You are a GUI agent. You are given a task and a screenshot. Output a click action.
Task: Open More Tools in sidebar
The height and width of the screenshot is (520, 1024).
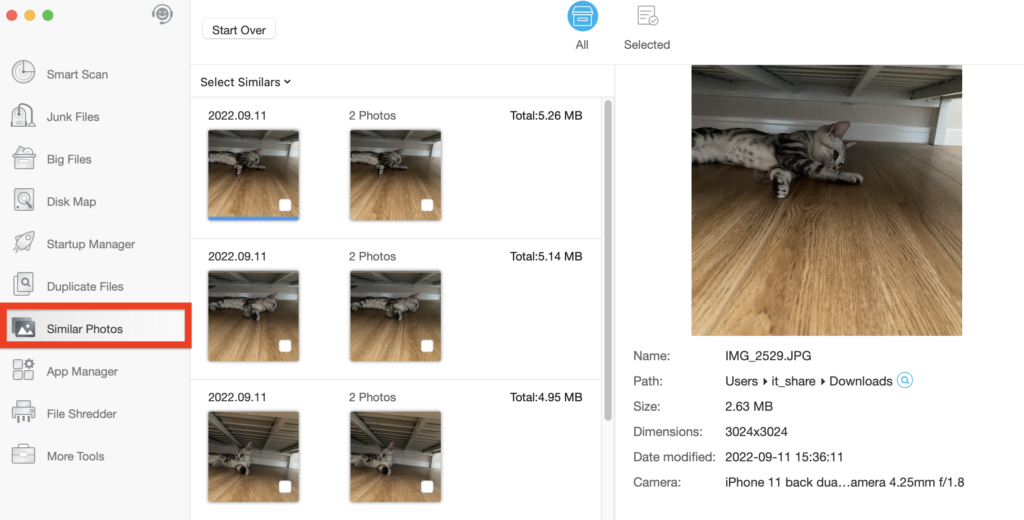click(x=75, y=456)
